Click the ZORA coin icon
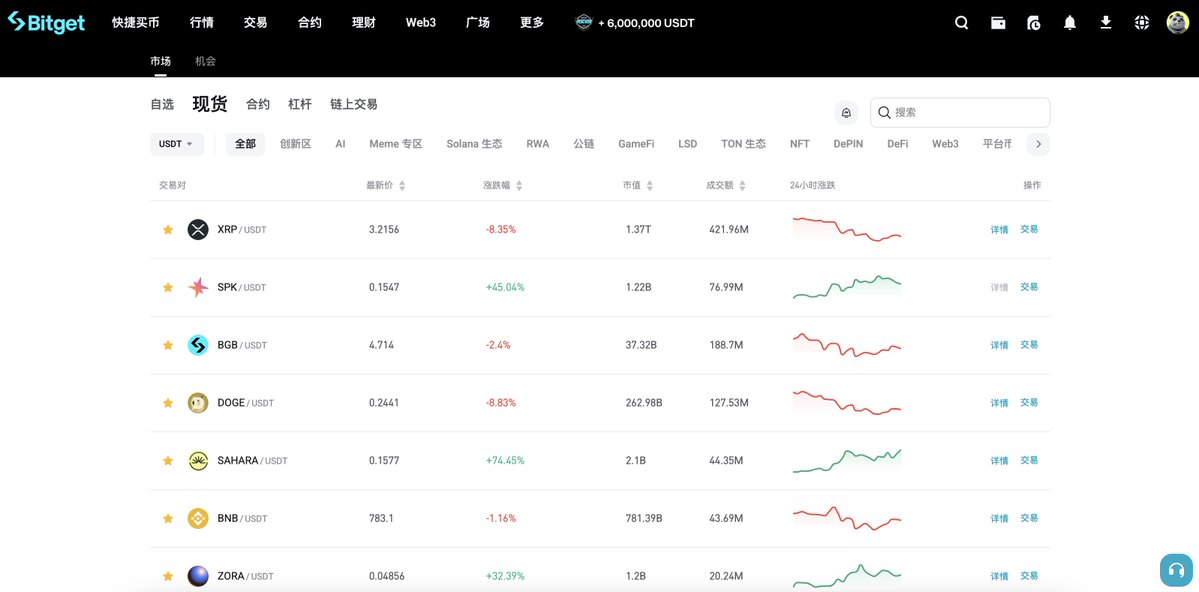The width and height of the screenshot is (1199, 592). [x=198, y=576]
